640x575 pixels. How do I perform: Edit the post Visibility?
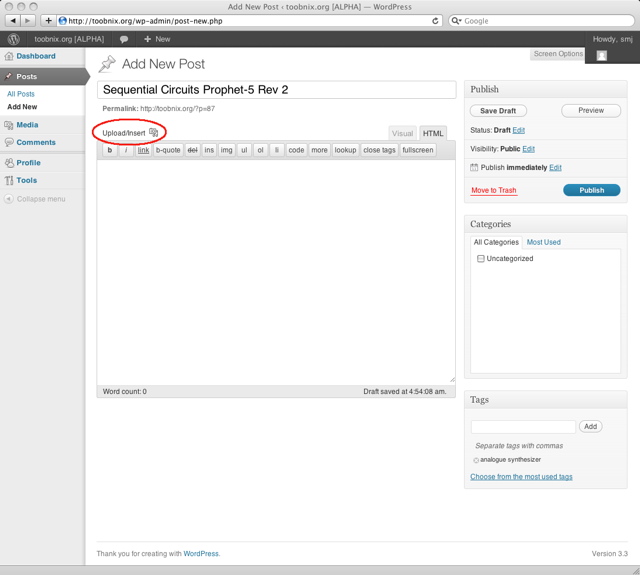(x=528, y=149)
